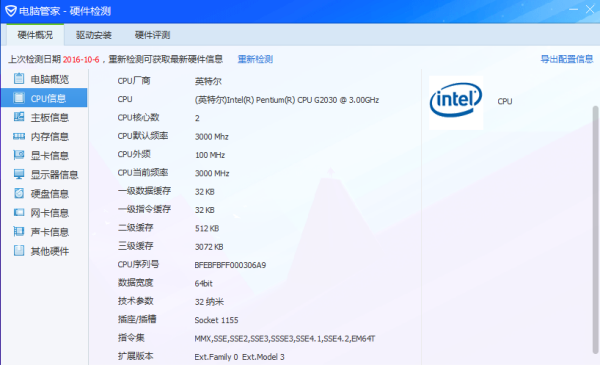Image resolution: width=600 pixels, height=365 pixels.
Task: Open the 显卡信息 graphics card icon
Action: point(19,155)
